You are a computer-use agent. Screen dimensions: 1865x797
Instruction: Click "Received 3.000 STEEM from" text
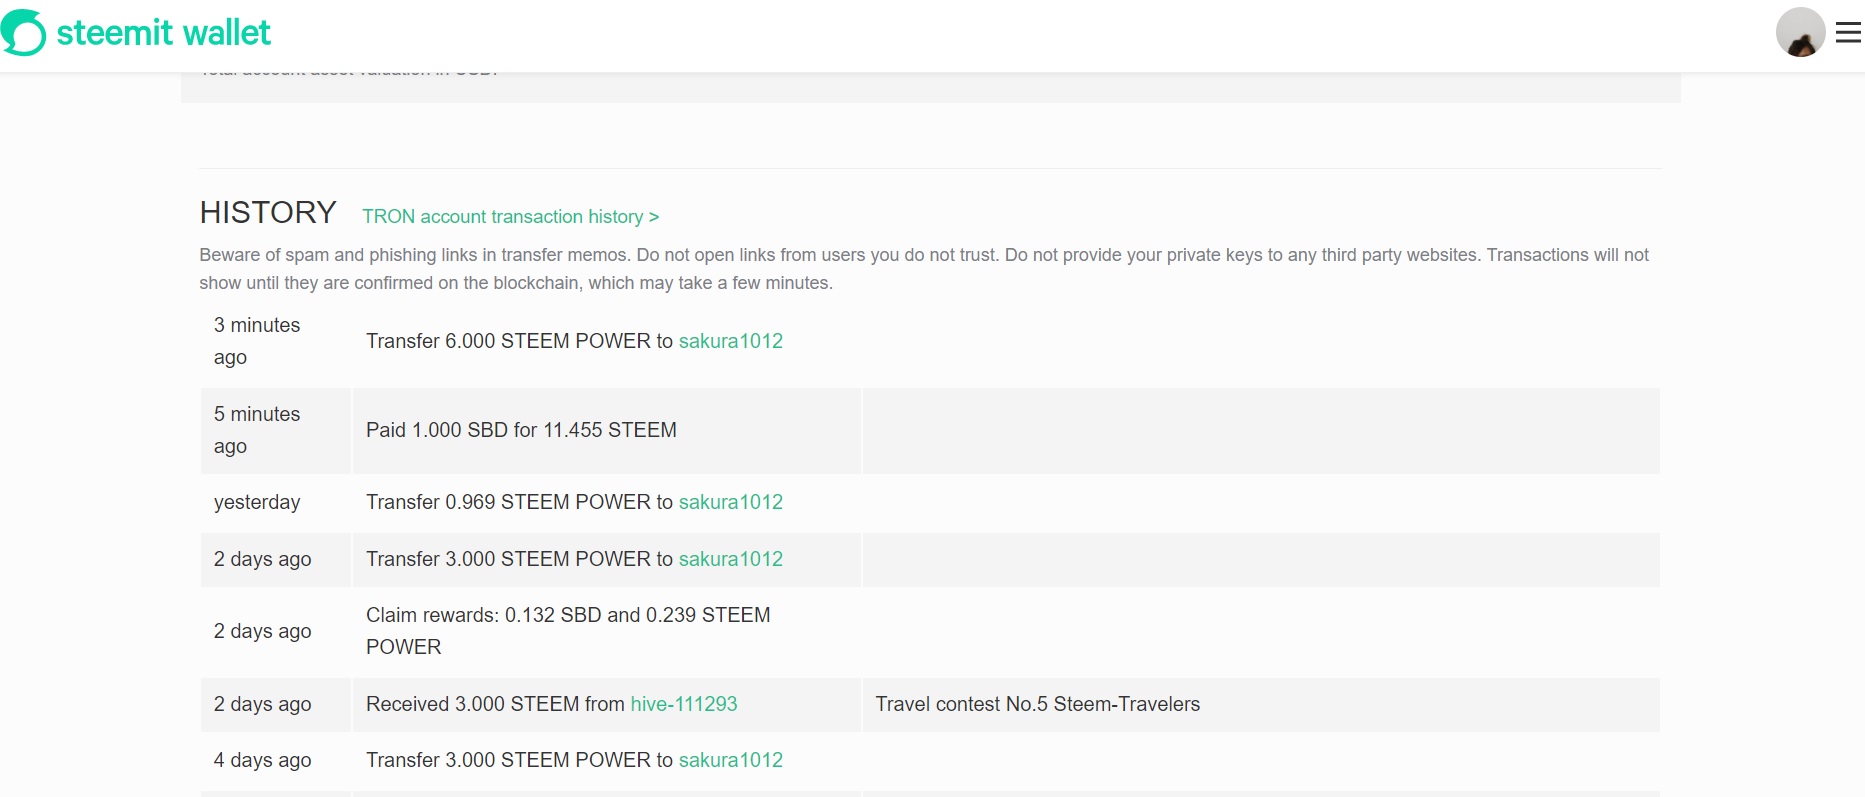(x=495, y=704)
